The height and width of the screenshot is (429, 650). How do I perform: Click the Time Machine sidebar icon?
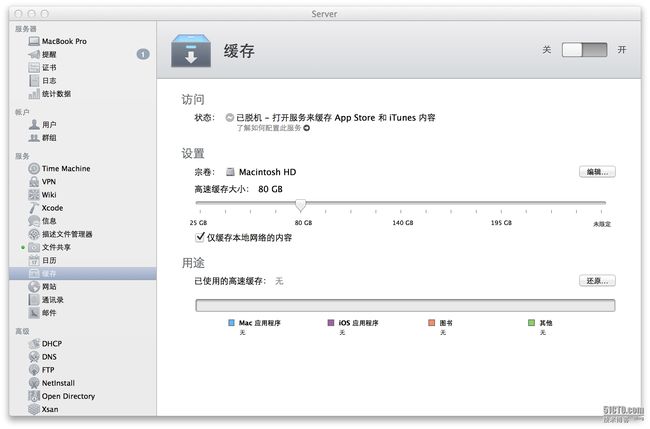(34, 169)
